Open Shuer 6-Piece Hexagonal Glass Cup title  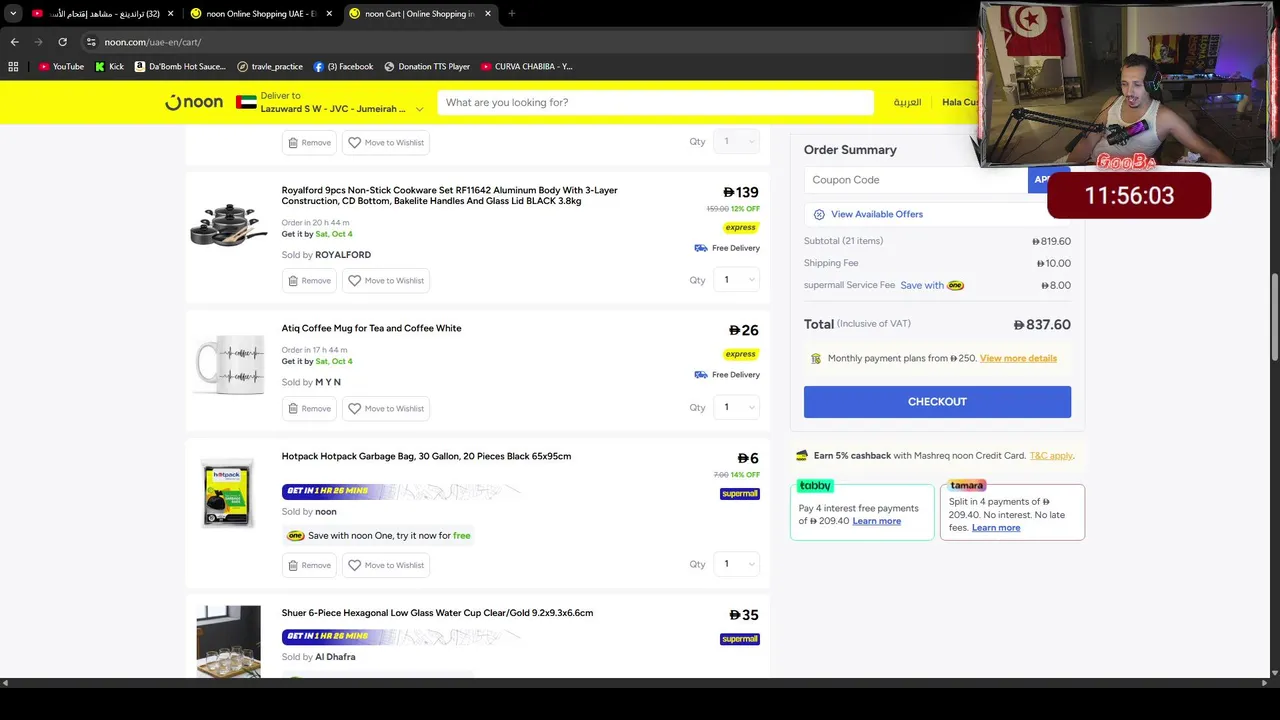(x=437, y=613)
